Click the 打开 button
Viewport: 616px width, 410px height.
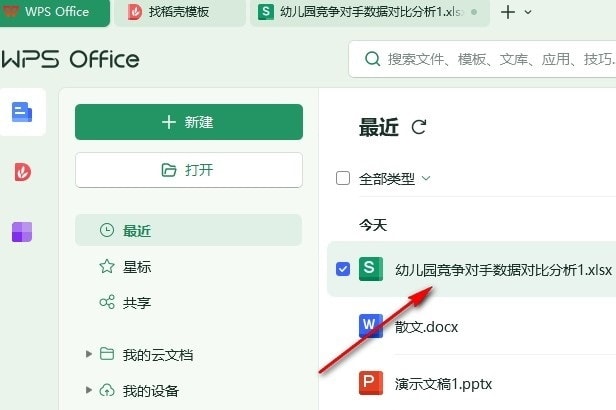(x=189, y=170)
